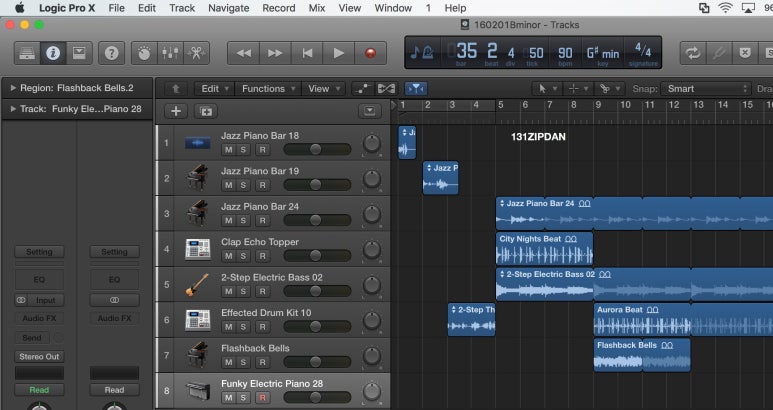Viewport: 773px width, 410px height.
Task: Open the File menu
Action: click(116, 8)
